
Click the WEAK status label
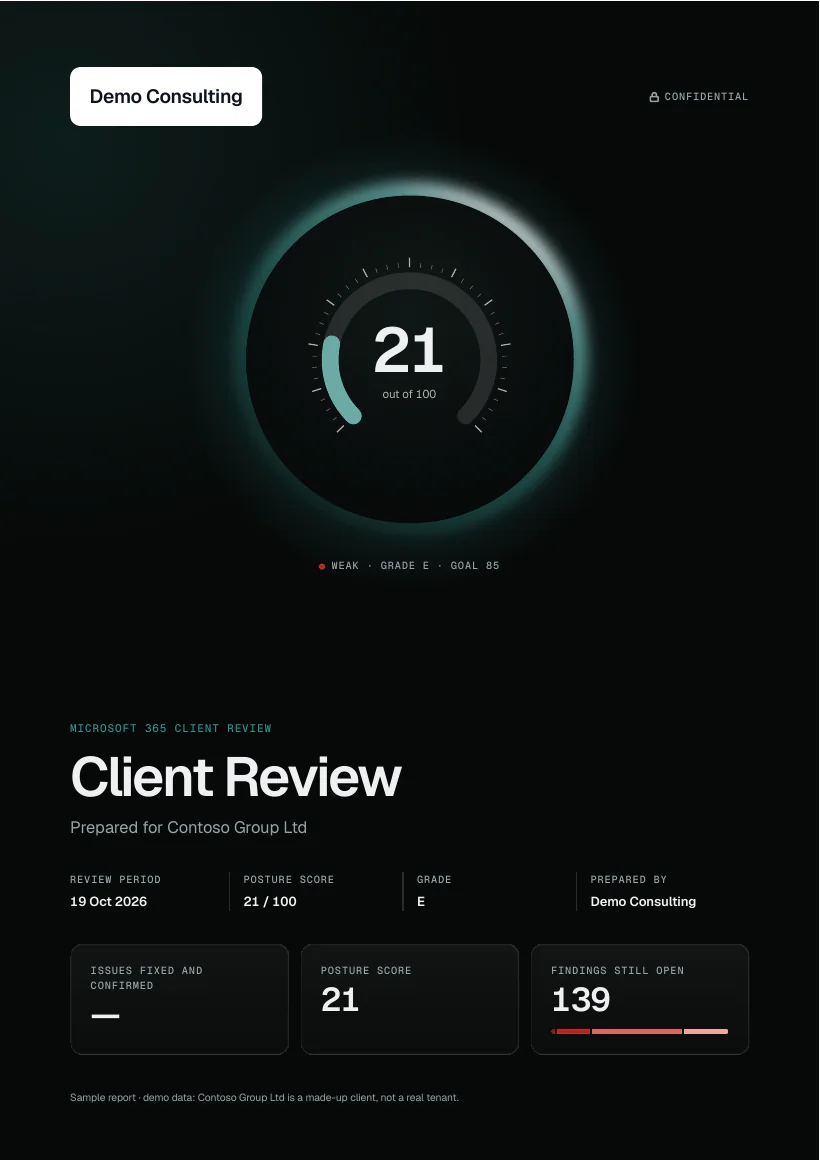(x=345, y=566)
